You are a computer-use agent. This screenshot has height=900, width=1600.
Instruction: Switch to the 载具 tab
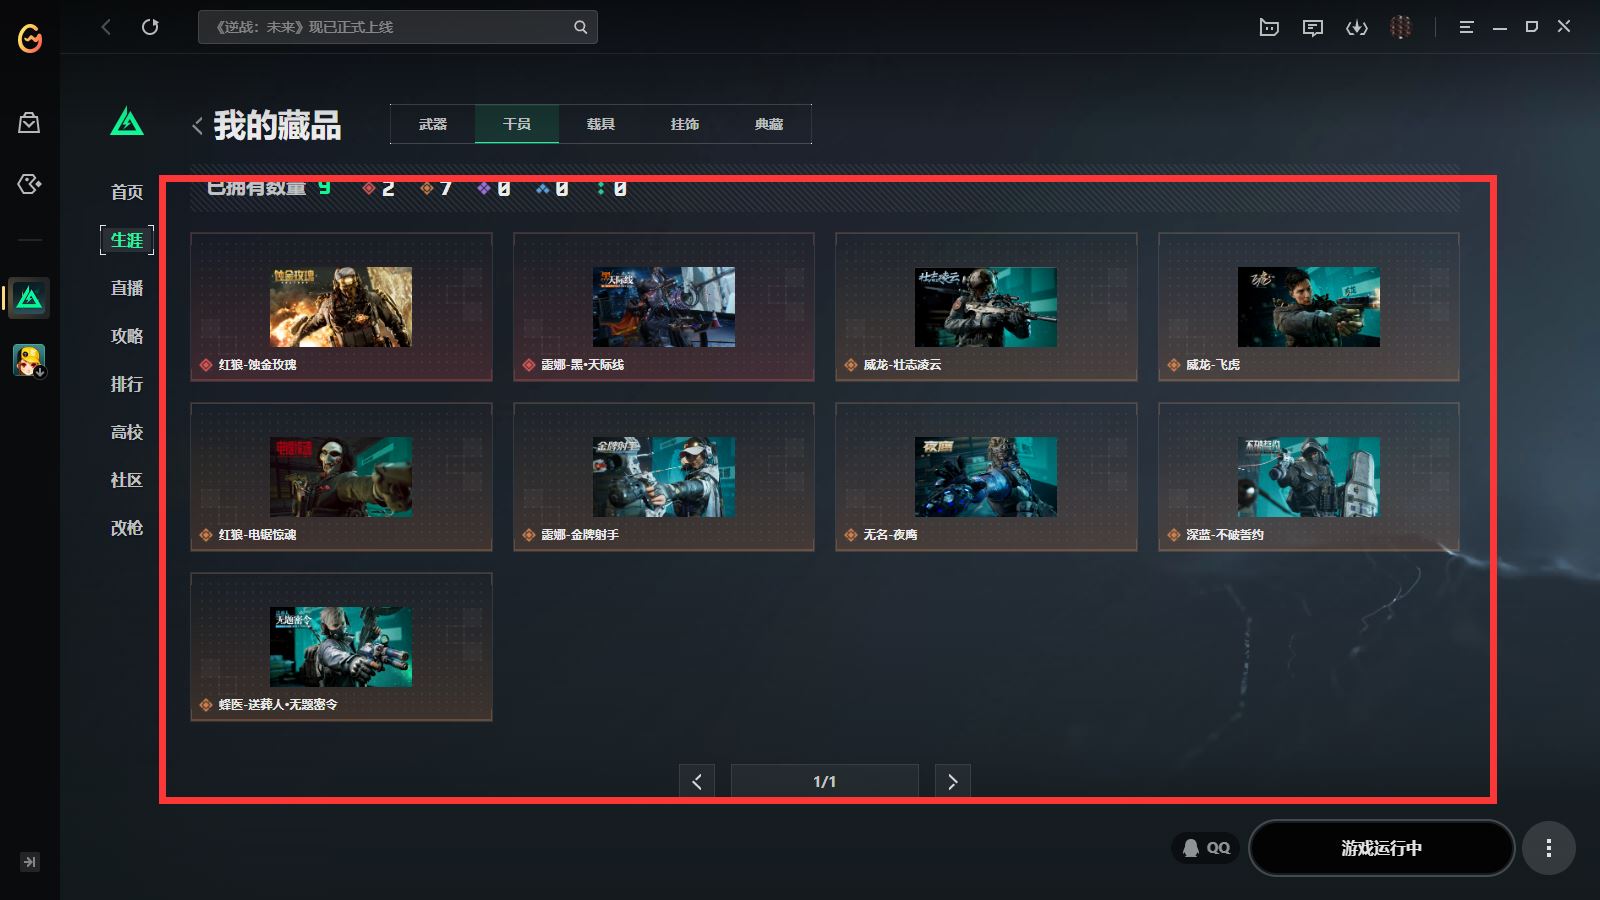600,124
